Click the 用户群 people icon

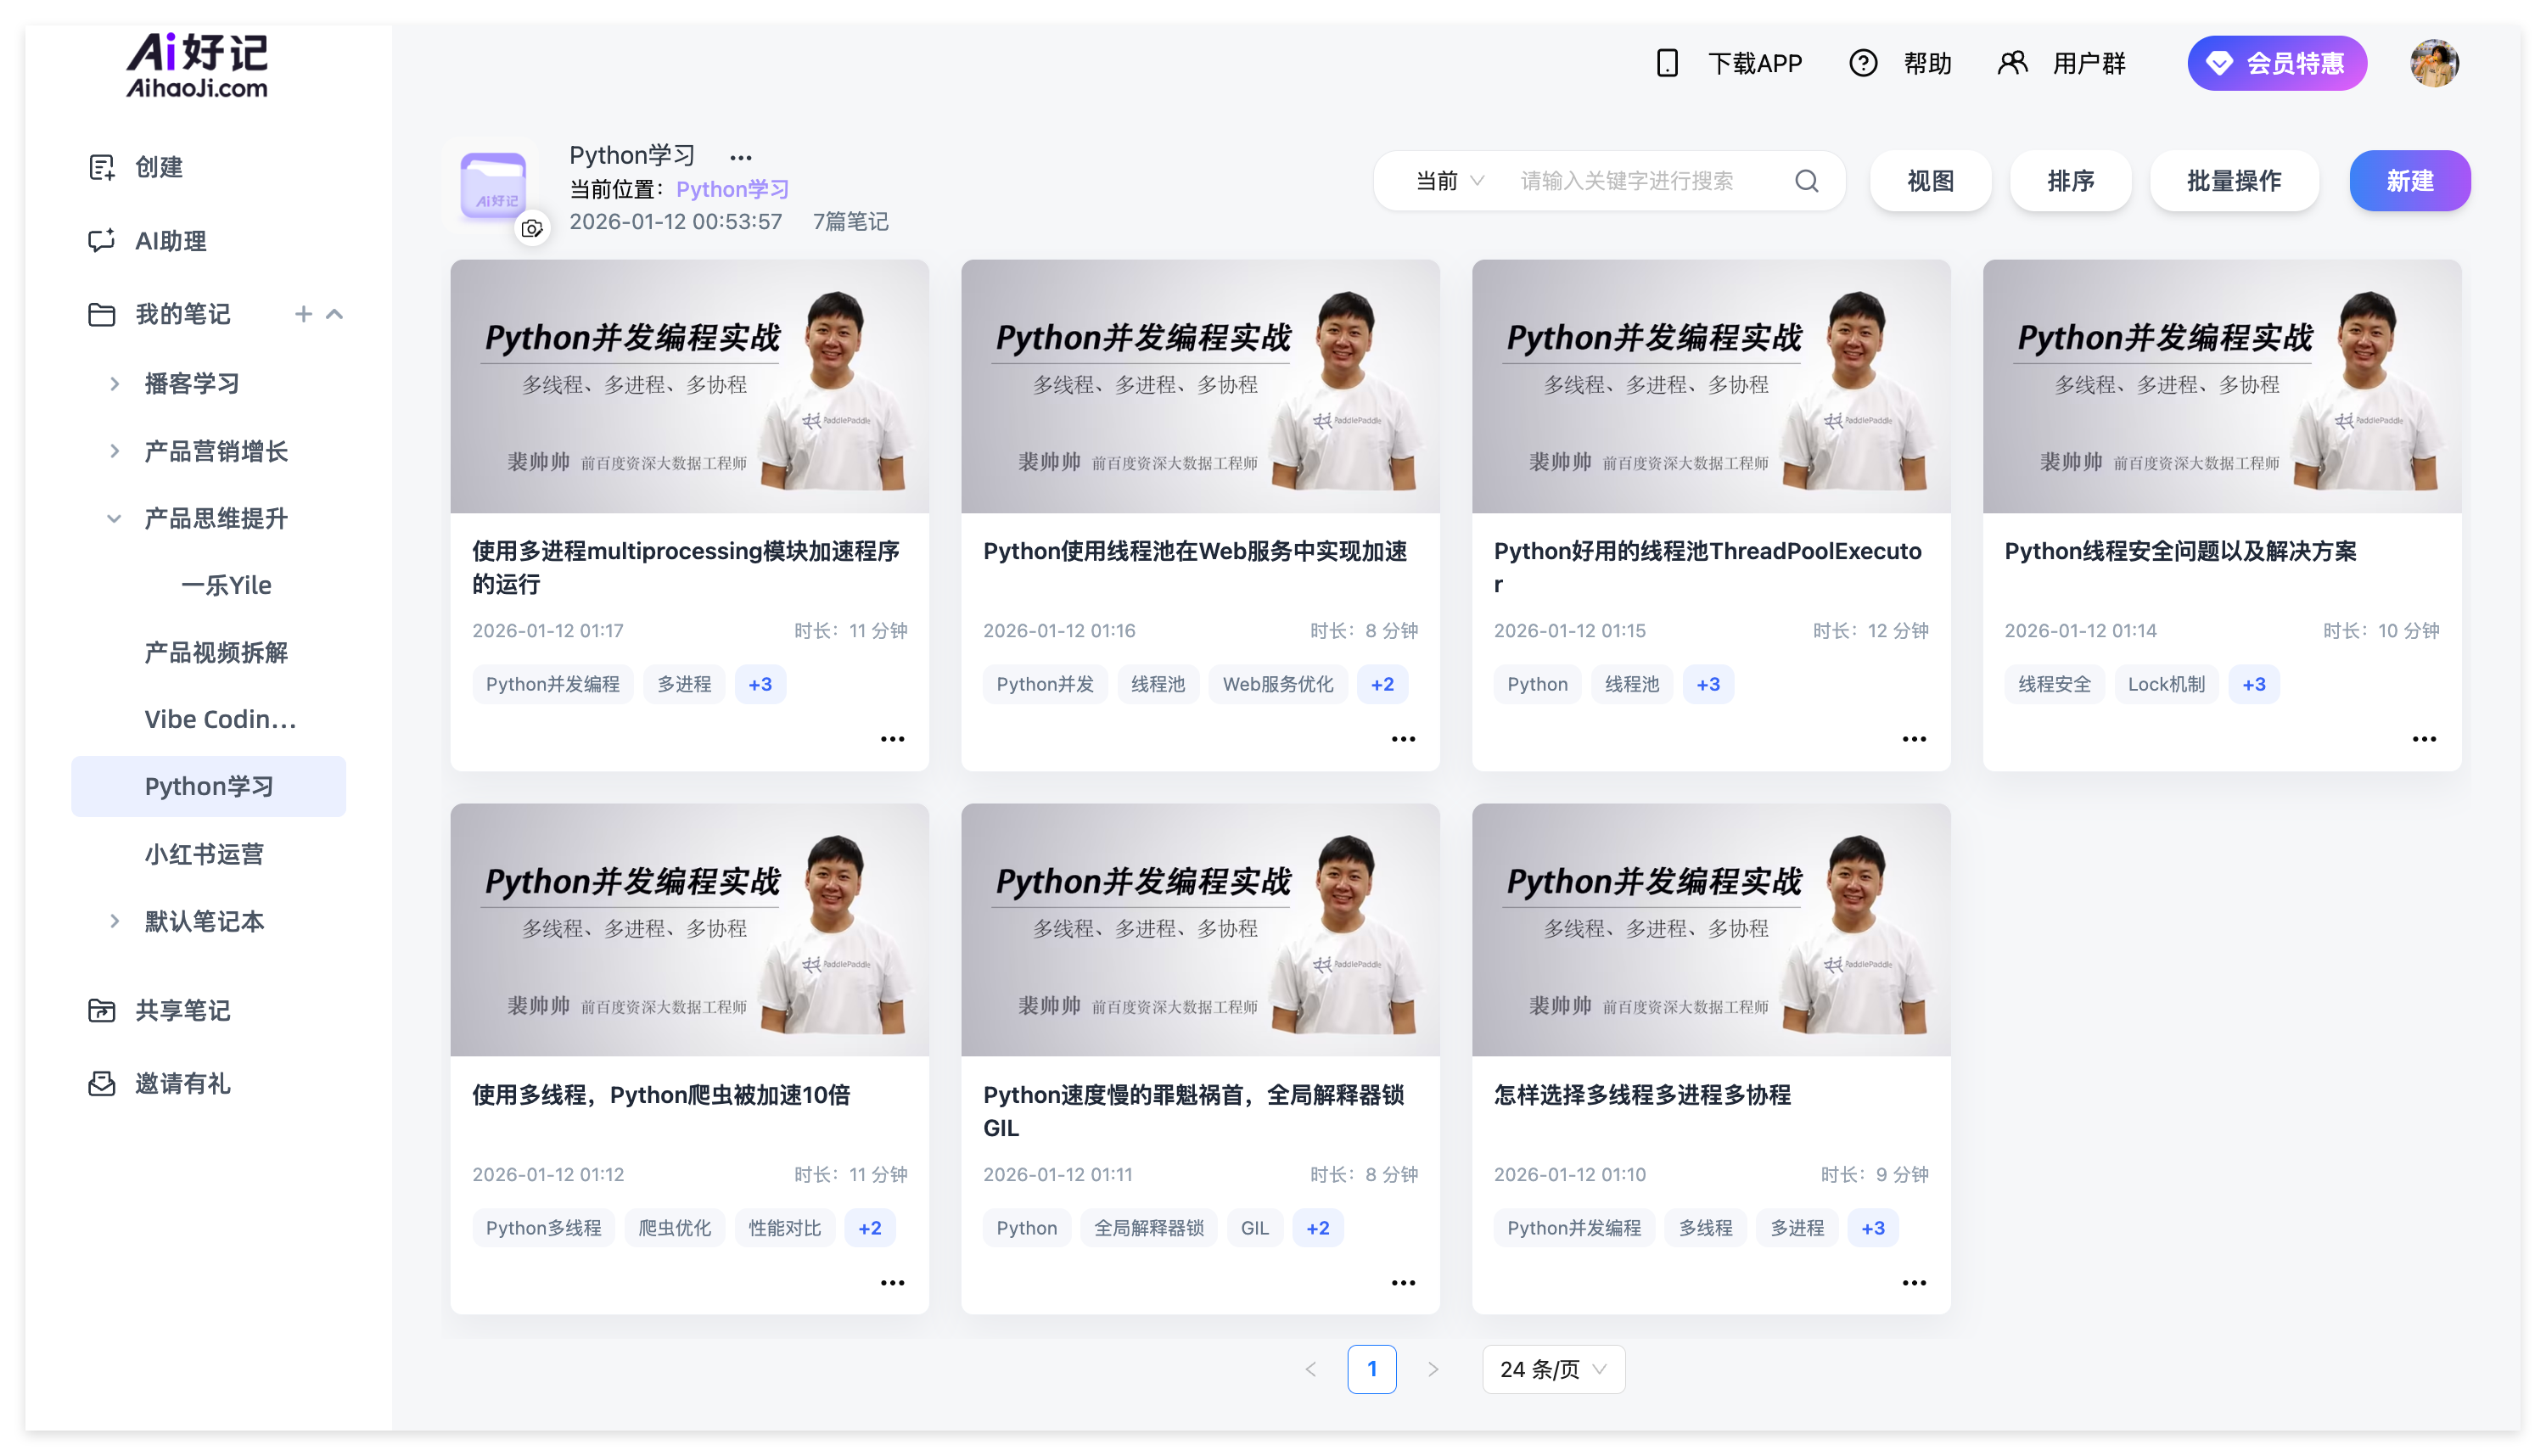2012,63
